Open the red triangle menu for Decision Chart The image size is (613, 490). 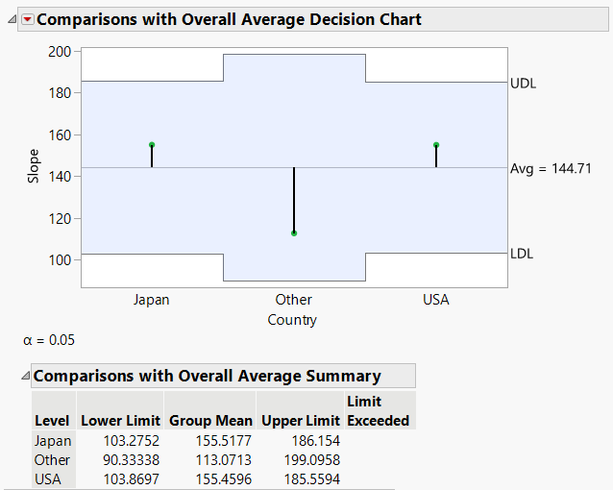pos(27,19)
